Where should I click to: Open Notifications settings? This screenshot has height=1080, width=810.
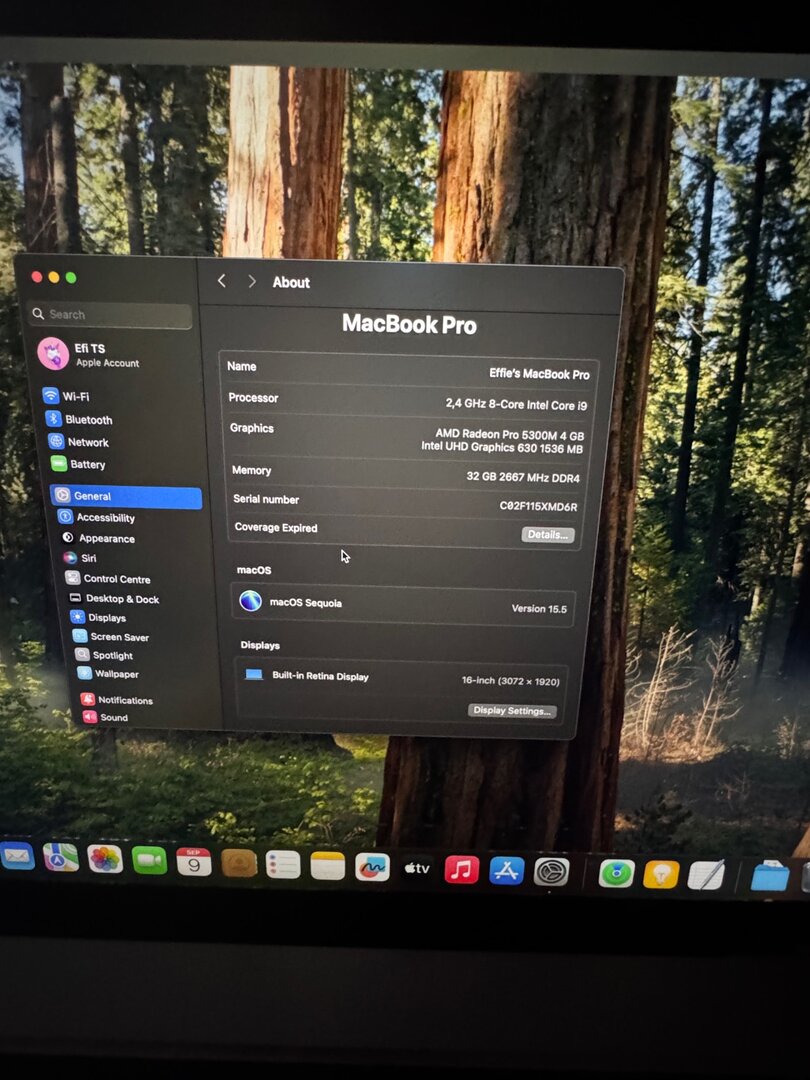pyautogui.click(x=117, y=700)
